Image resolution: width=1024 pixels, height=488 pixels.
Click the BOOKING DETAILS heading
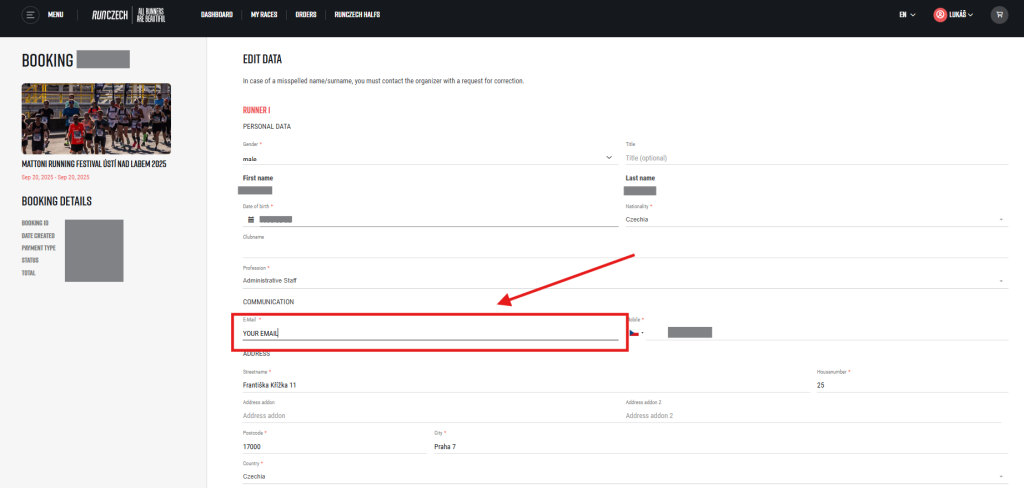coord(56,201)
